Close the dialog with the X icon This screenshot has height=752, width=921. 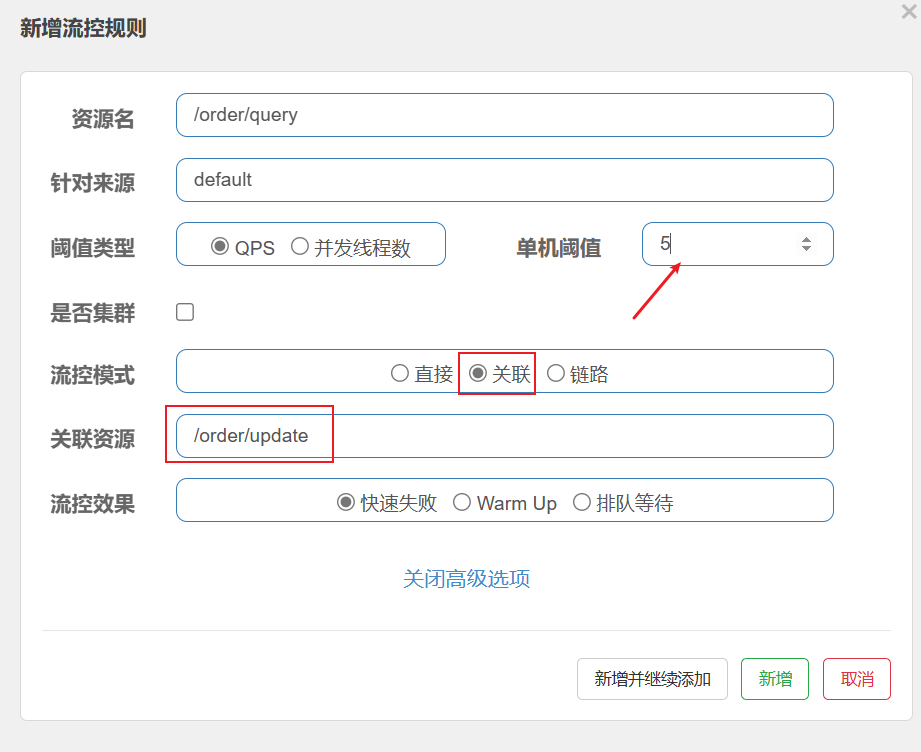click(909, 11)
